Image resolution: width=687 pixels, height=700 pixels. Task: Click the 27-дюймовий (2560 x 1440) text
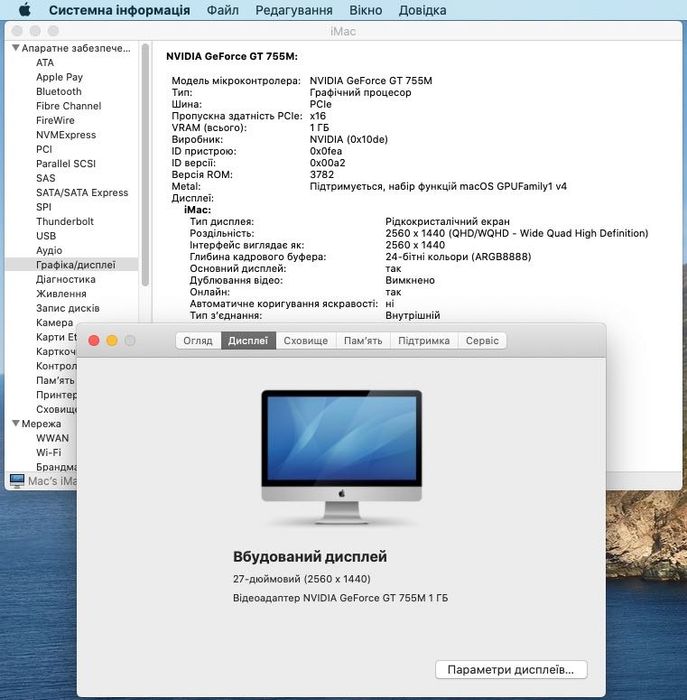(x=302, y=579)
